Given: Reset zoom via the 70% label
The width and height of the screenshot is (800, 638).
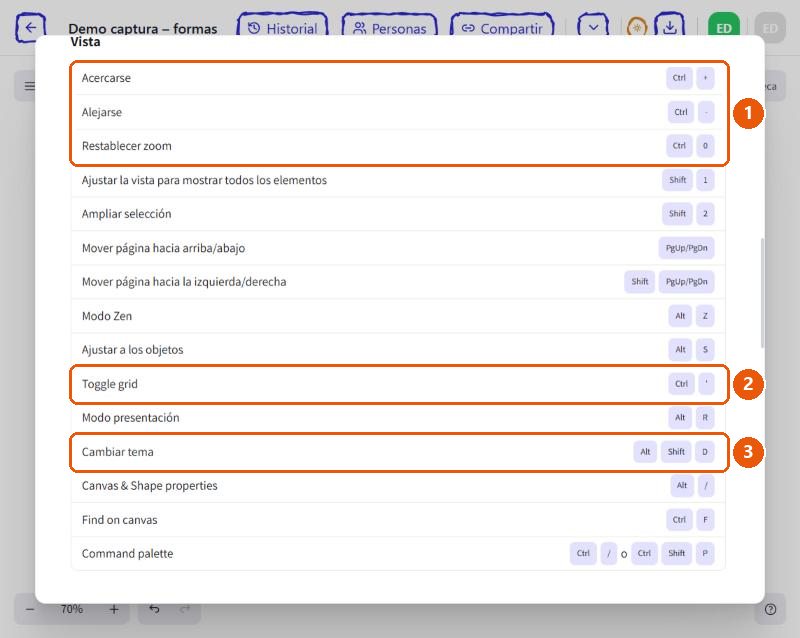Looking at the screenshot, I should pos(72,609).
